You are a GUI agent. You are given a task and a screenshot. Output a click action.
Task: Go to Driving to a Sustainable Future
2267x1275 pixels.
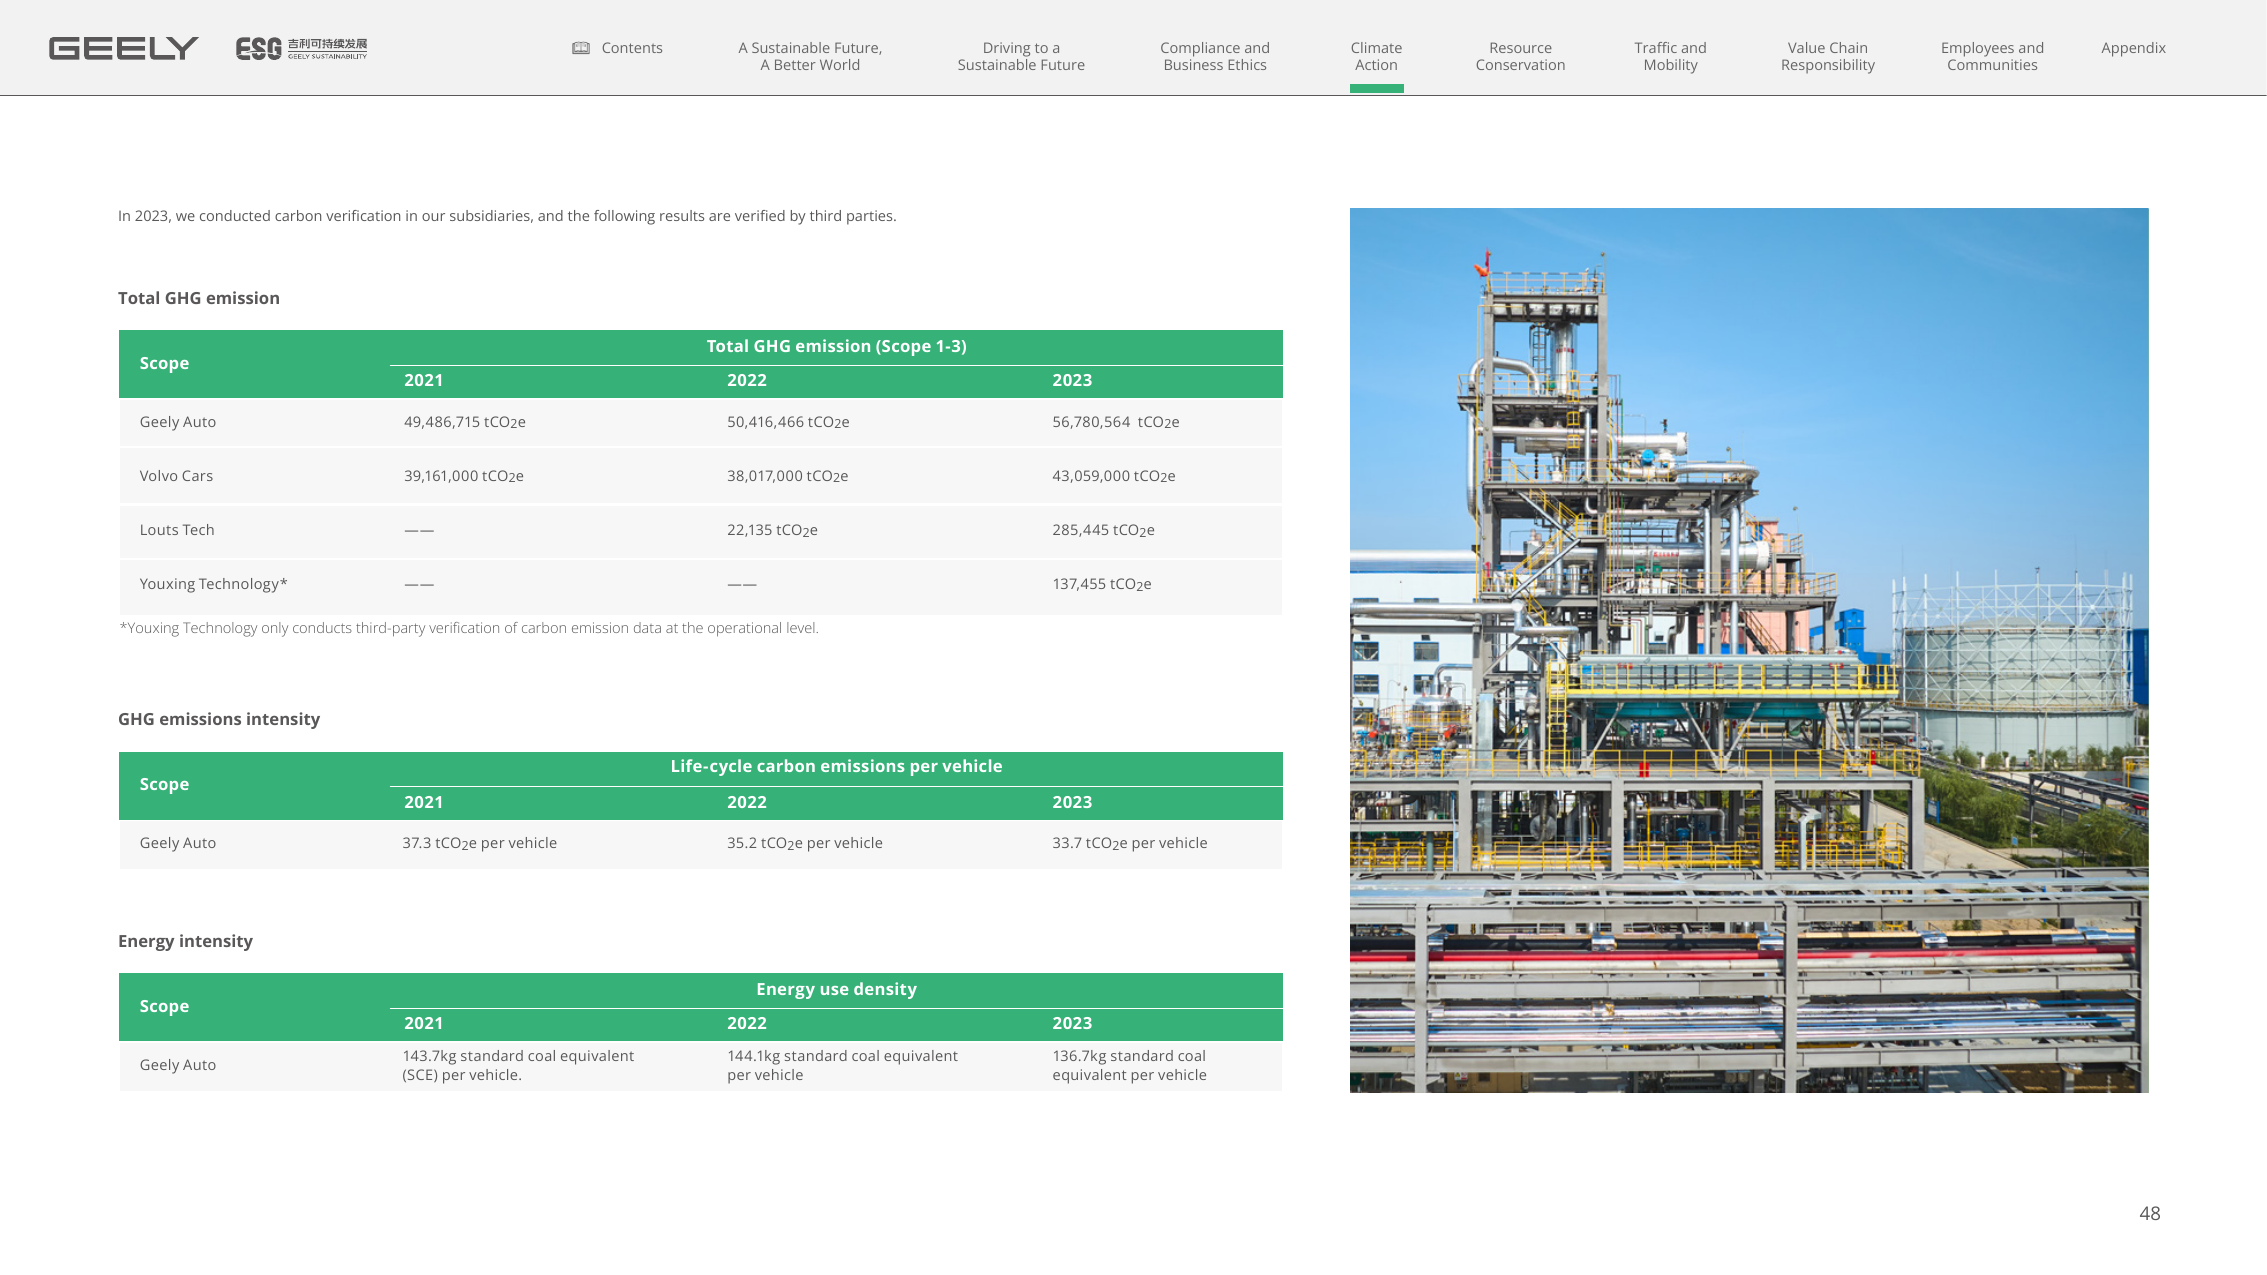coord(1021,56)
